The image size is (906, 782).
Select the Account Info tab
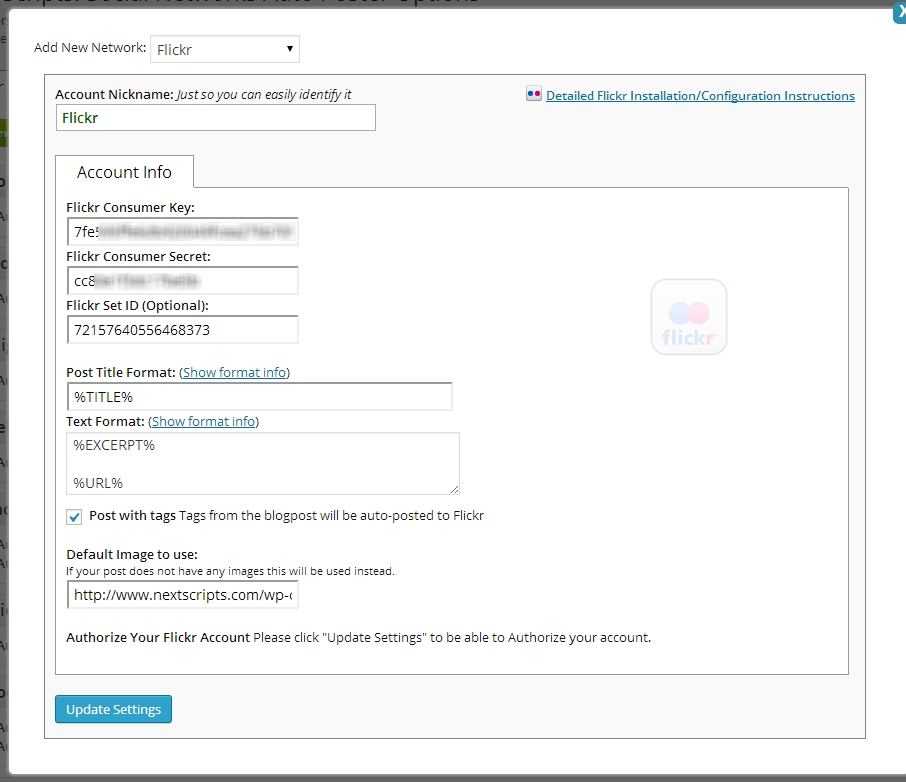click(124, 172)
